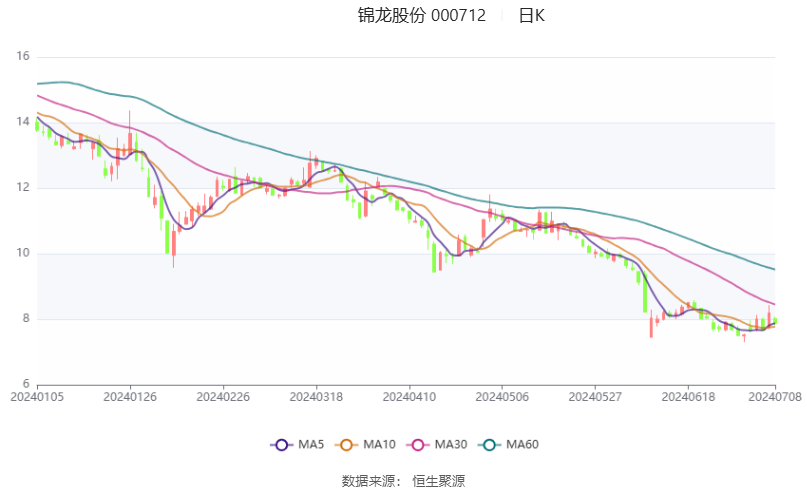The image size is (807, 491).
Task: Toggle the MA5 legend series
Action: point(297,445)
